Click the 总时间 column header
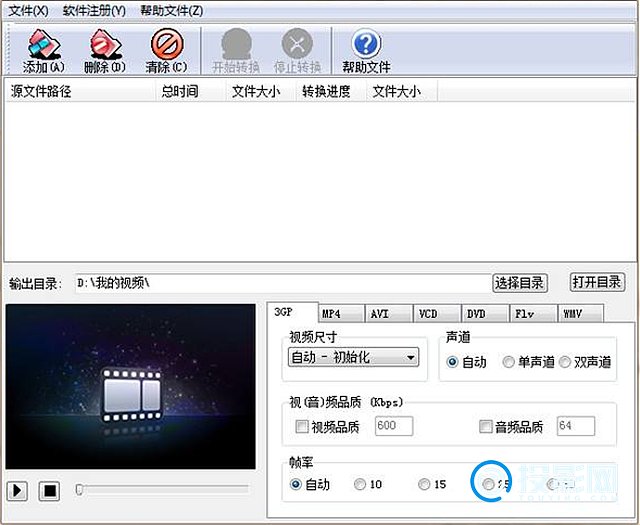Screen dimensions: 640x525 pyautogui.click(x=191, y=91)
